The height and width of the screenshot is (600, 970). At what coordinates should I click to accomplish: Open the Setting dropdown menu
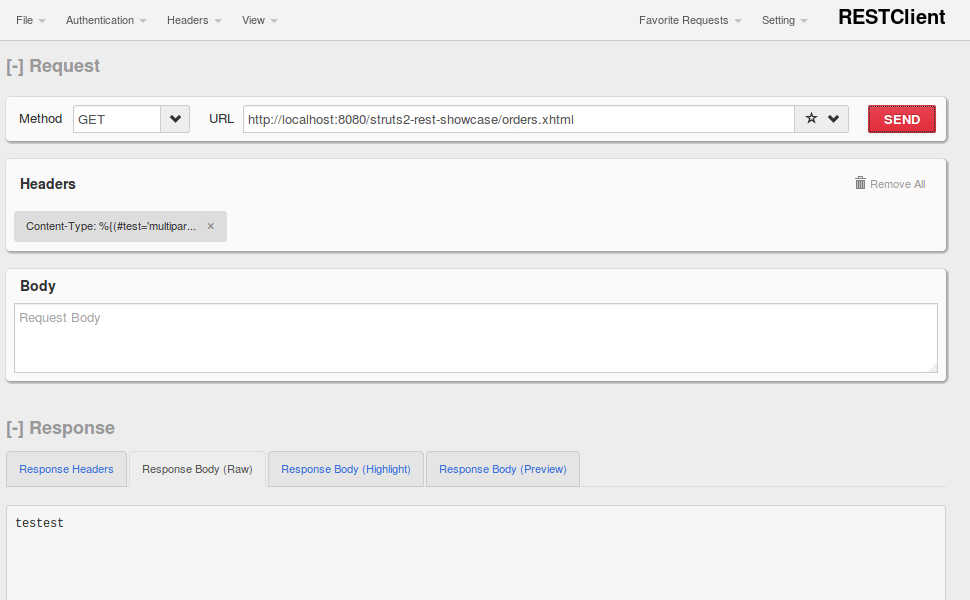(784, 20)
